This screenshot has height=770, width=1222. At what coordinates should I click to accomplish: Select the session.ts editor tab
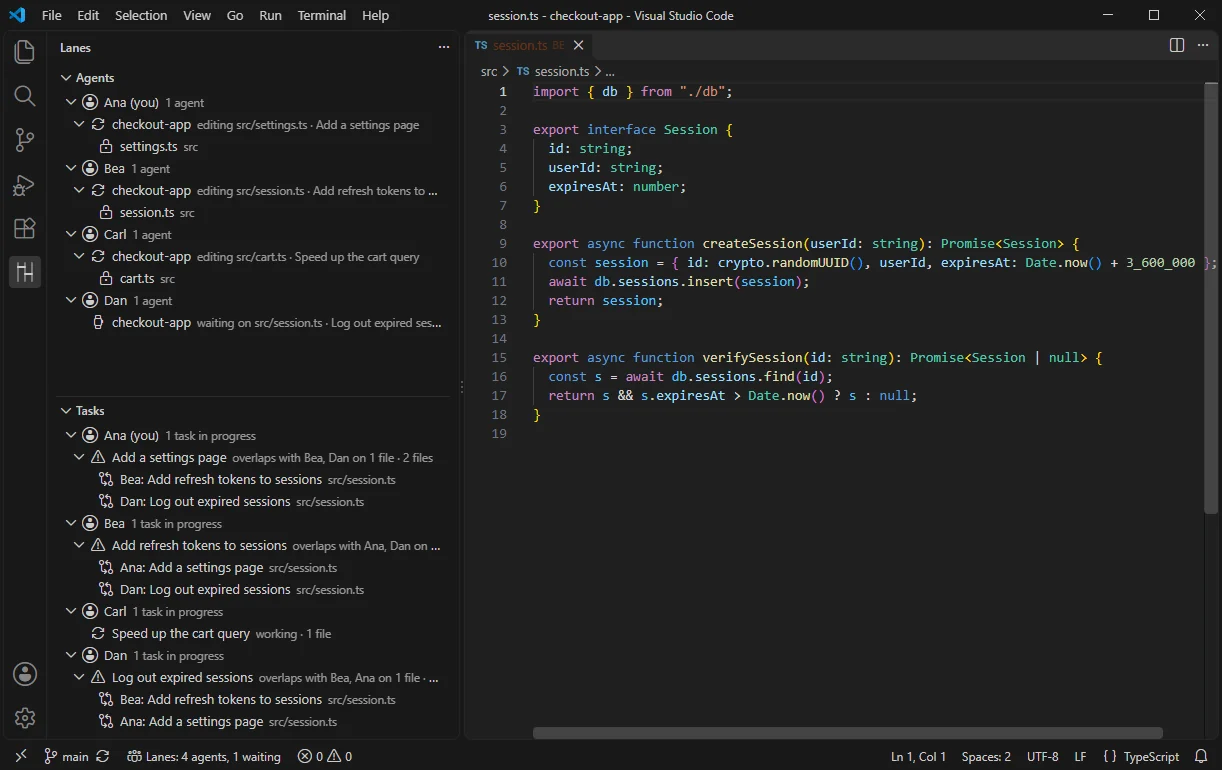[x=530, y=45]
